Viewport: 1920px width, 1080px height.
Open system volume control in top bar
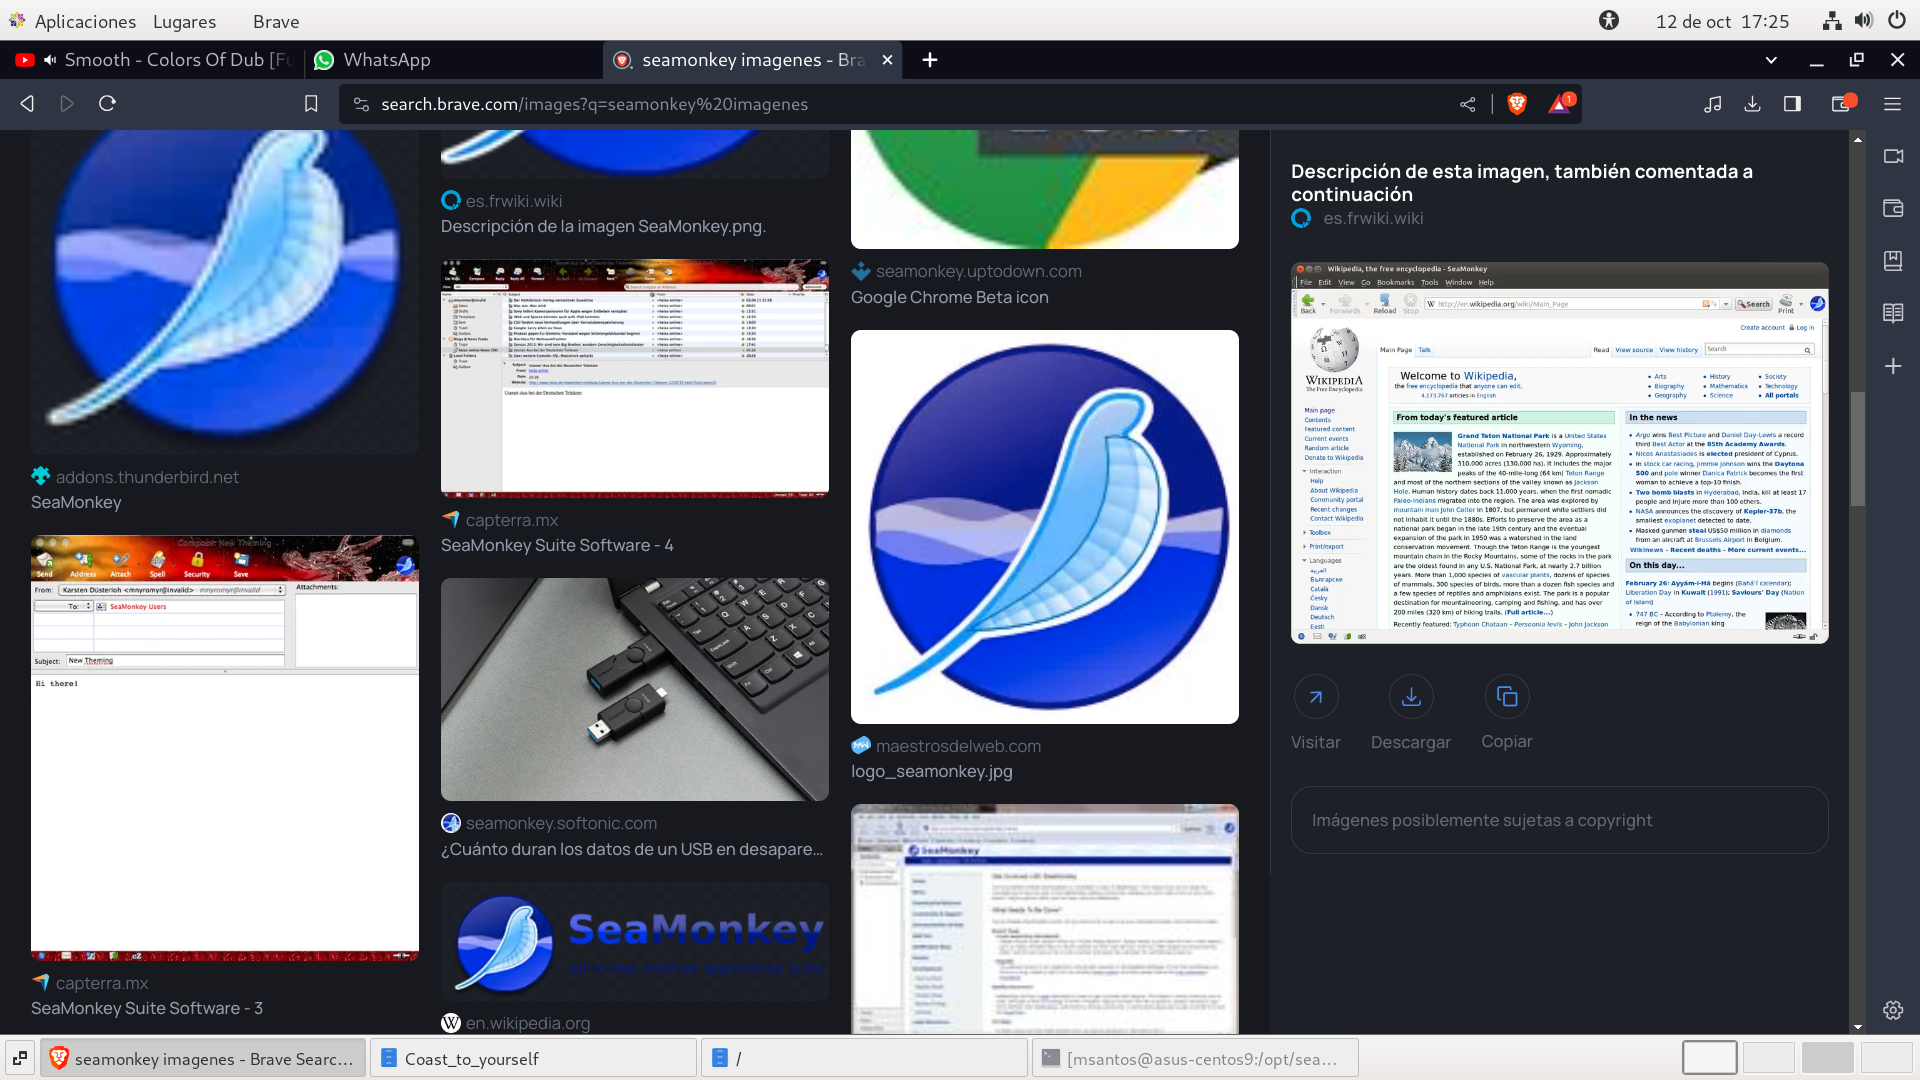(1864, 21)
